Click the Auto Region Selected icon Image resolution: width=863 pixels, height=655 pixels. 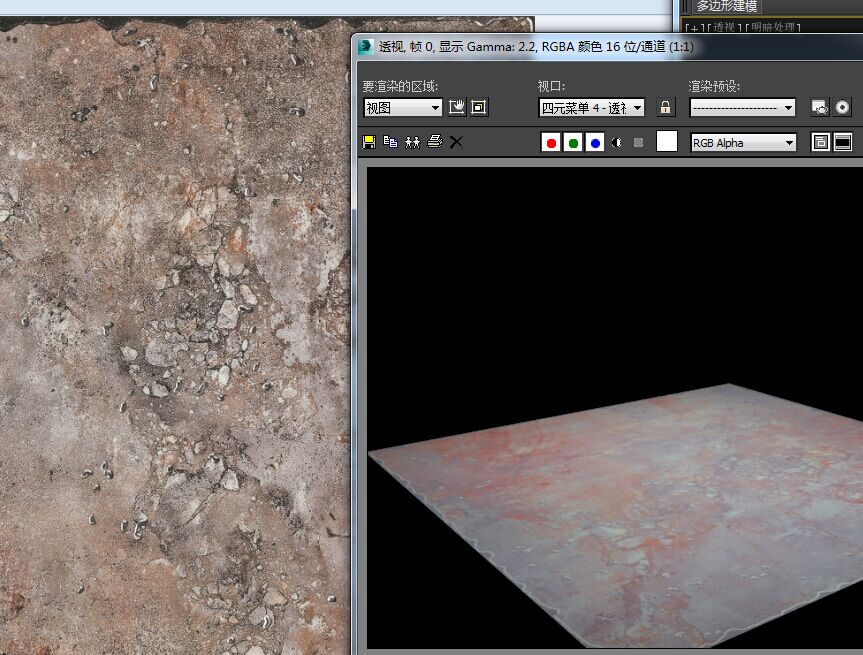(x=479, y=107)
